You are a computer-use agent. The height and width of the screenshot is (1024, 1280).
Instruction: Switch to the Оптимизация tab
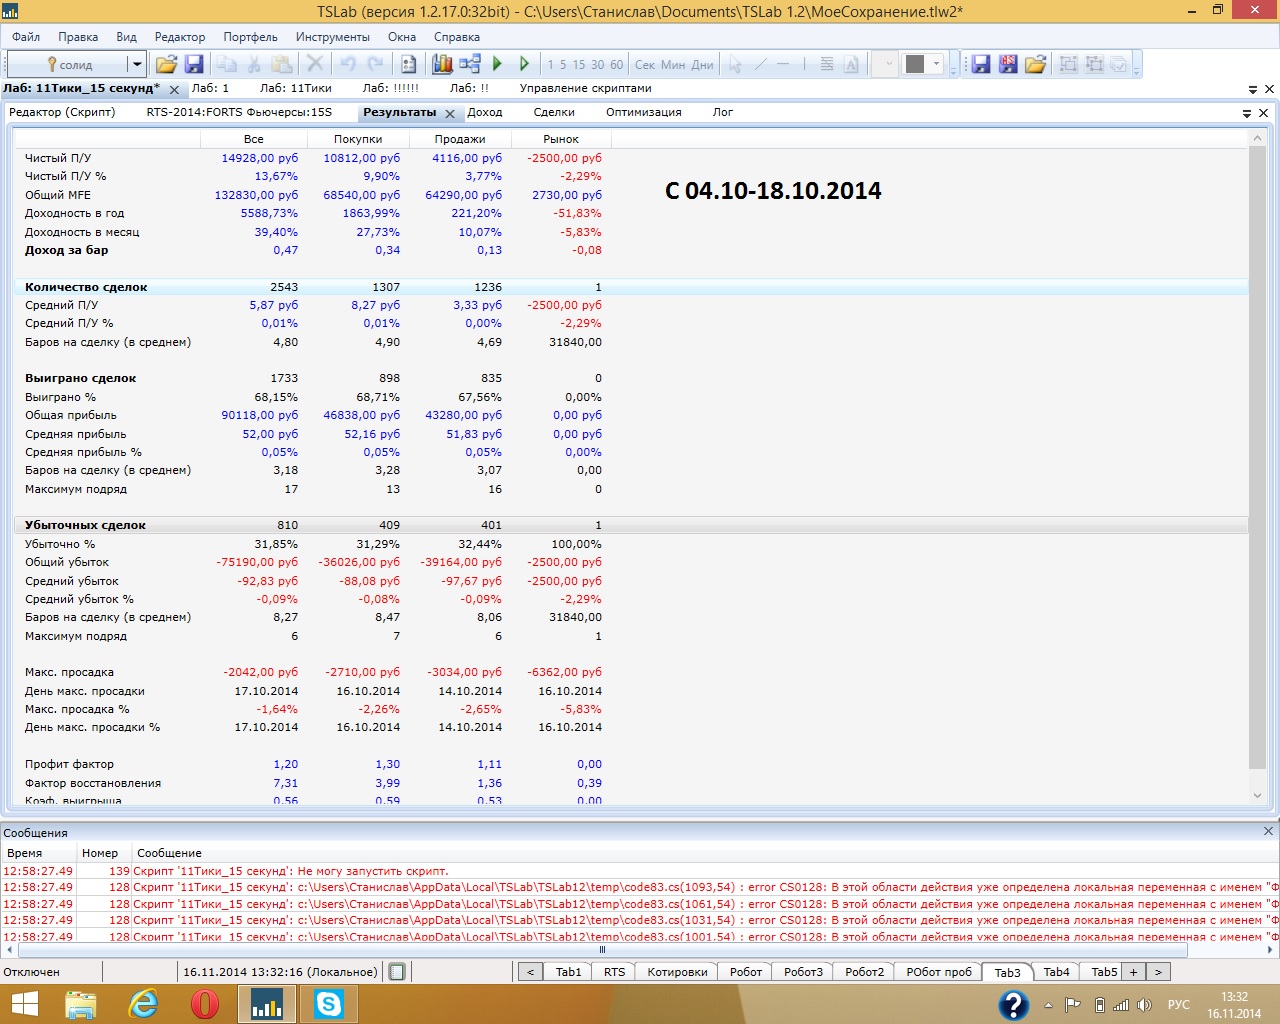click(643, 112)
